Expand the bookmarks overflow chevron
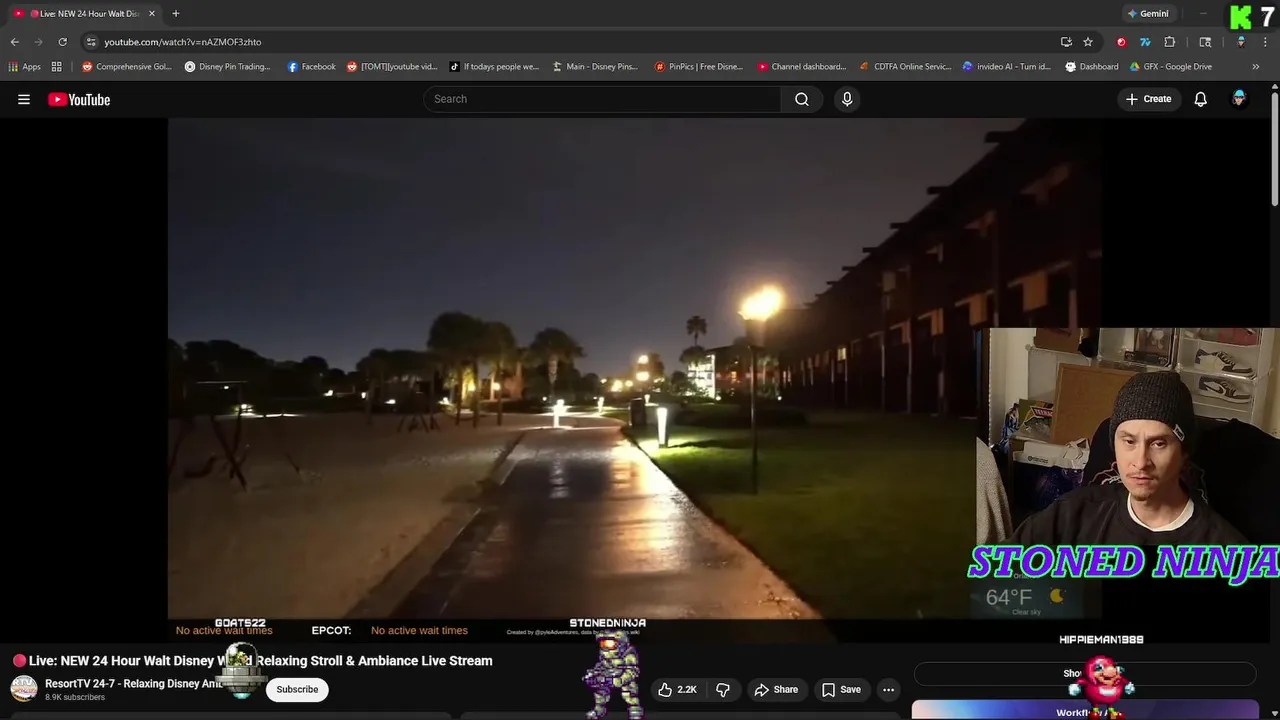The image size is (1280, 720). (x=1256, y=67)
